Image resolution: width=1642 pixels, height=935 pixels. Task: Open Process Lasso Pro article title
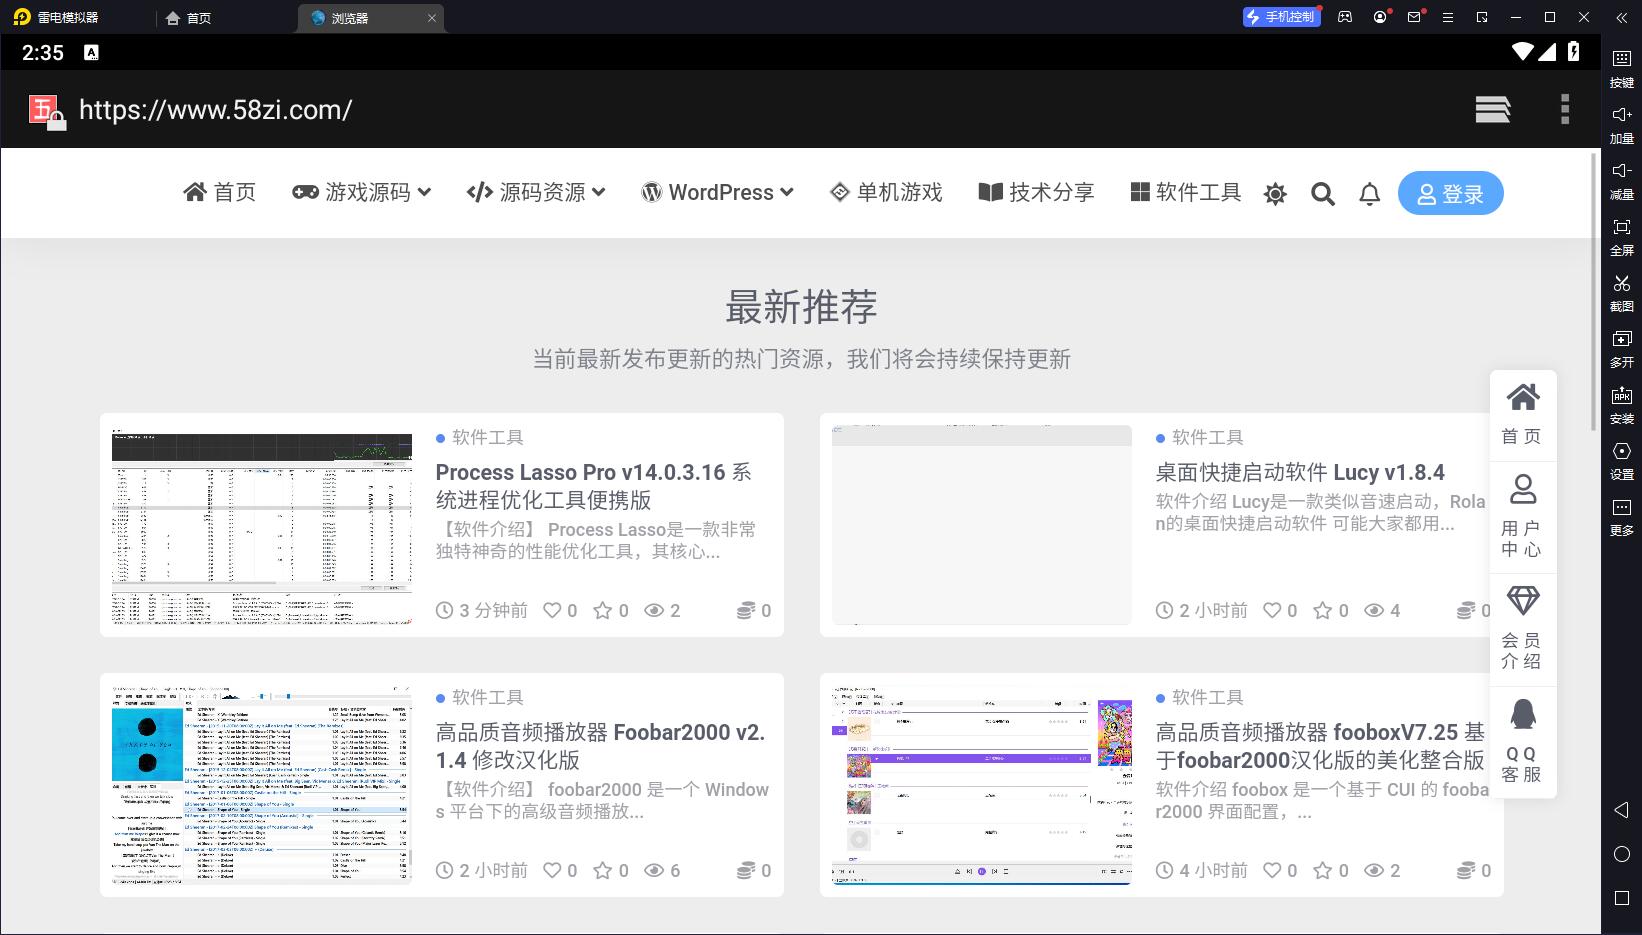point(594,486)
